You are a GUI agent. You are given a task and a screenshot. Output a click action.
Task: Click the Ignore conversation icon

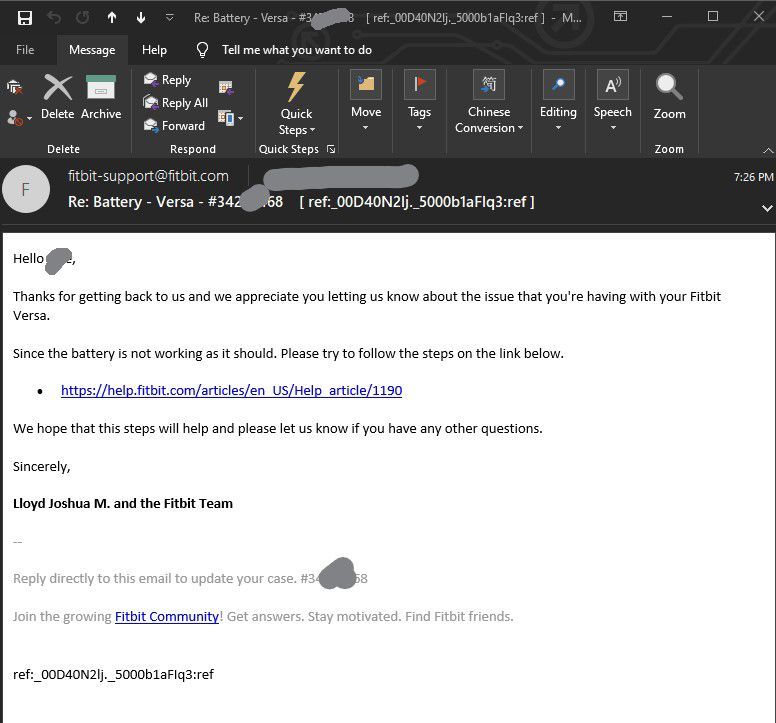[x=14, y=88]
